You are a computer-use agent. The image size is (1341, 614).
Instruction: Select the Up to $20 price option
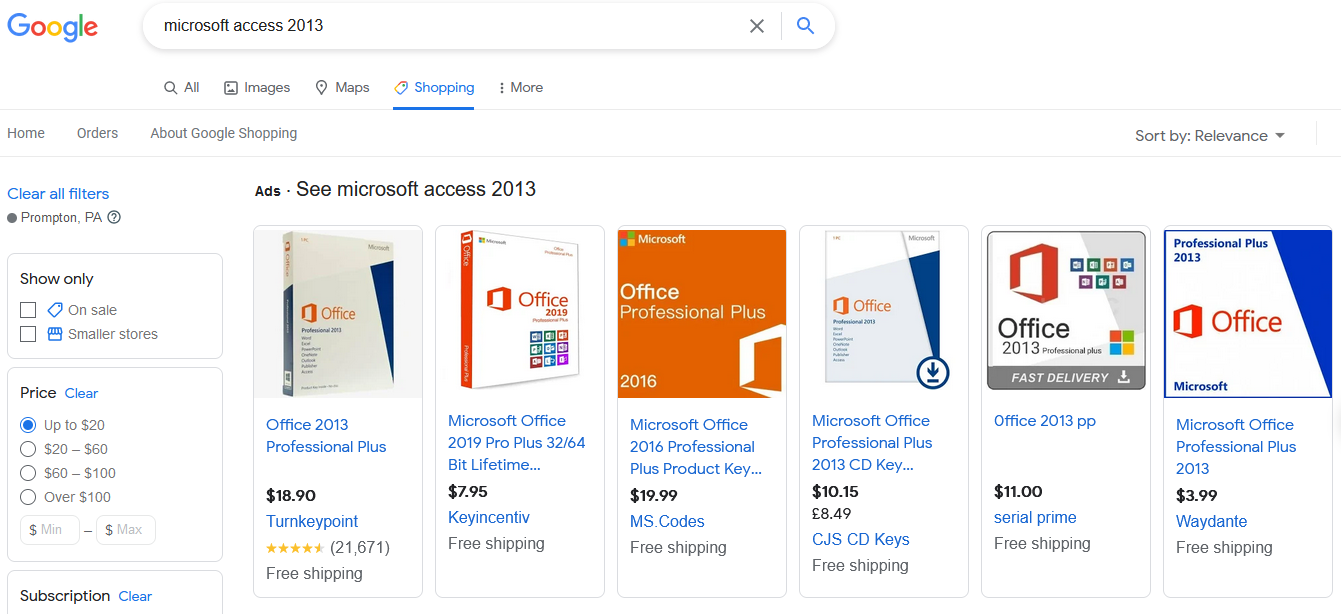28,425
